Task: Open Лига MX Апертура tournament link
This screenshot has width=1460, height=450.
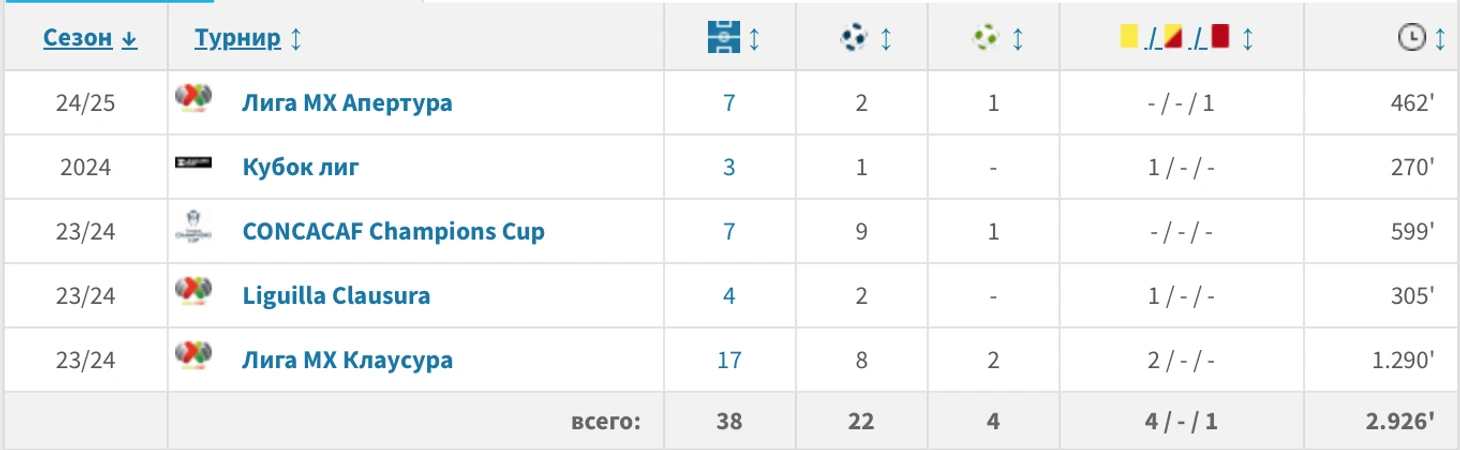Action: pos(347,103)
